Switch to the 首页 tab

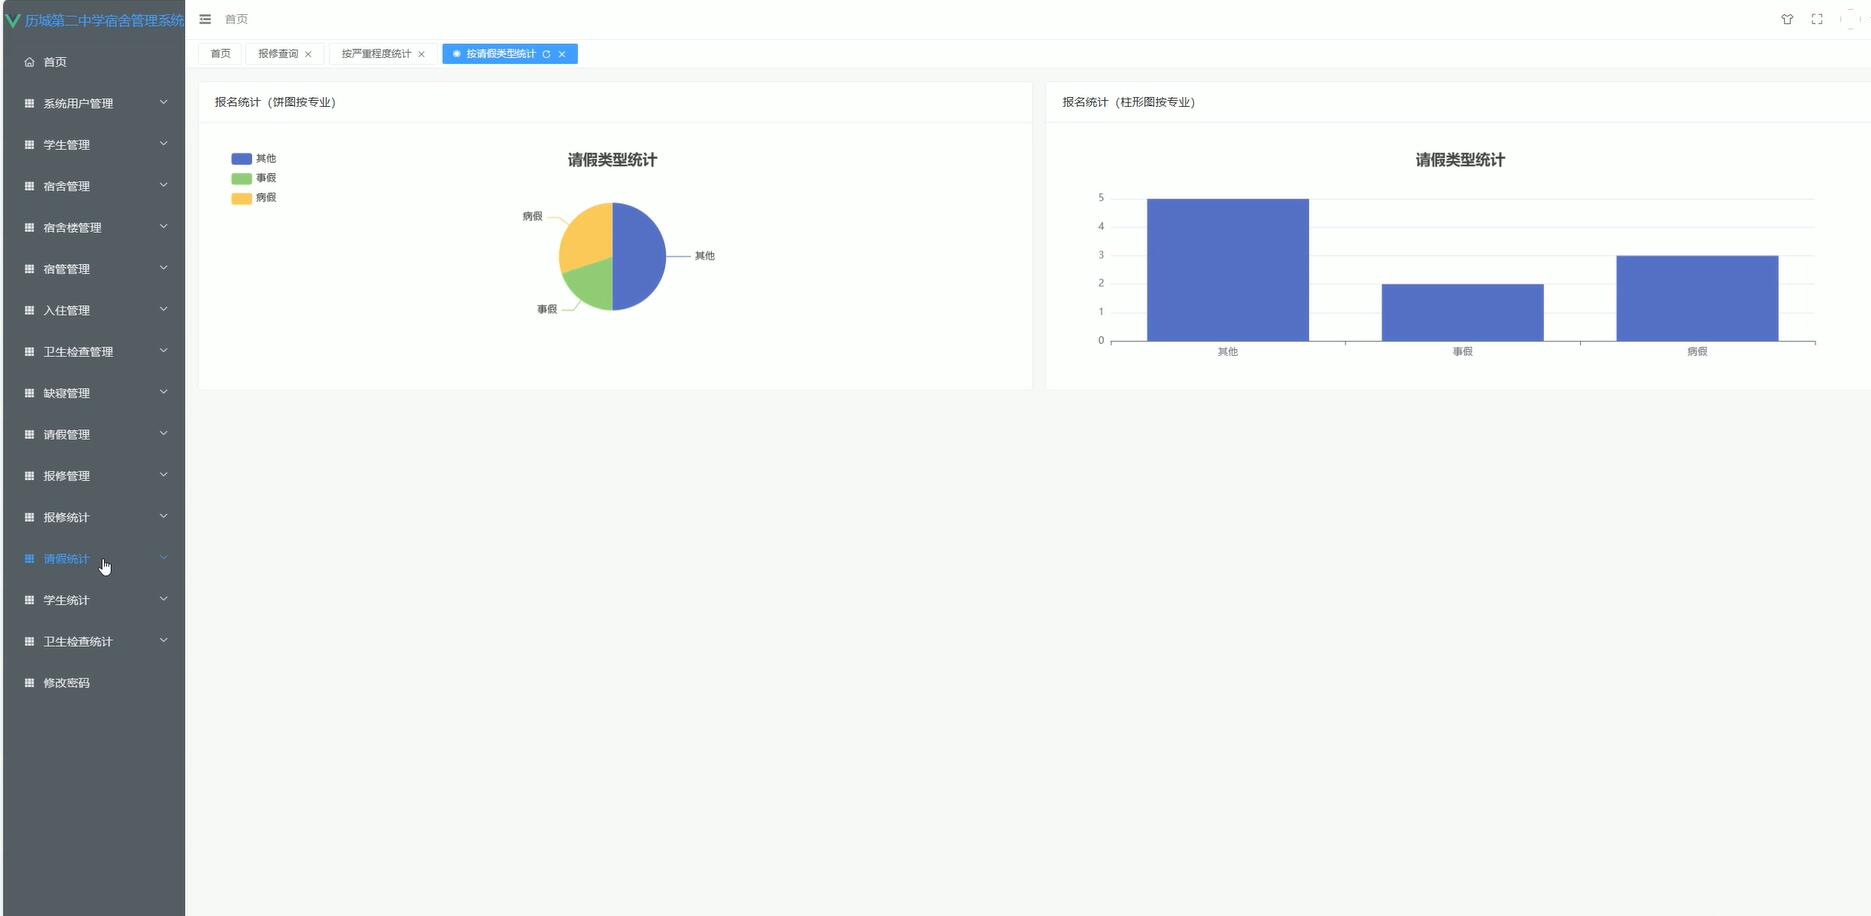tap(220, 54)
